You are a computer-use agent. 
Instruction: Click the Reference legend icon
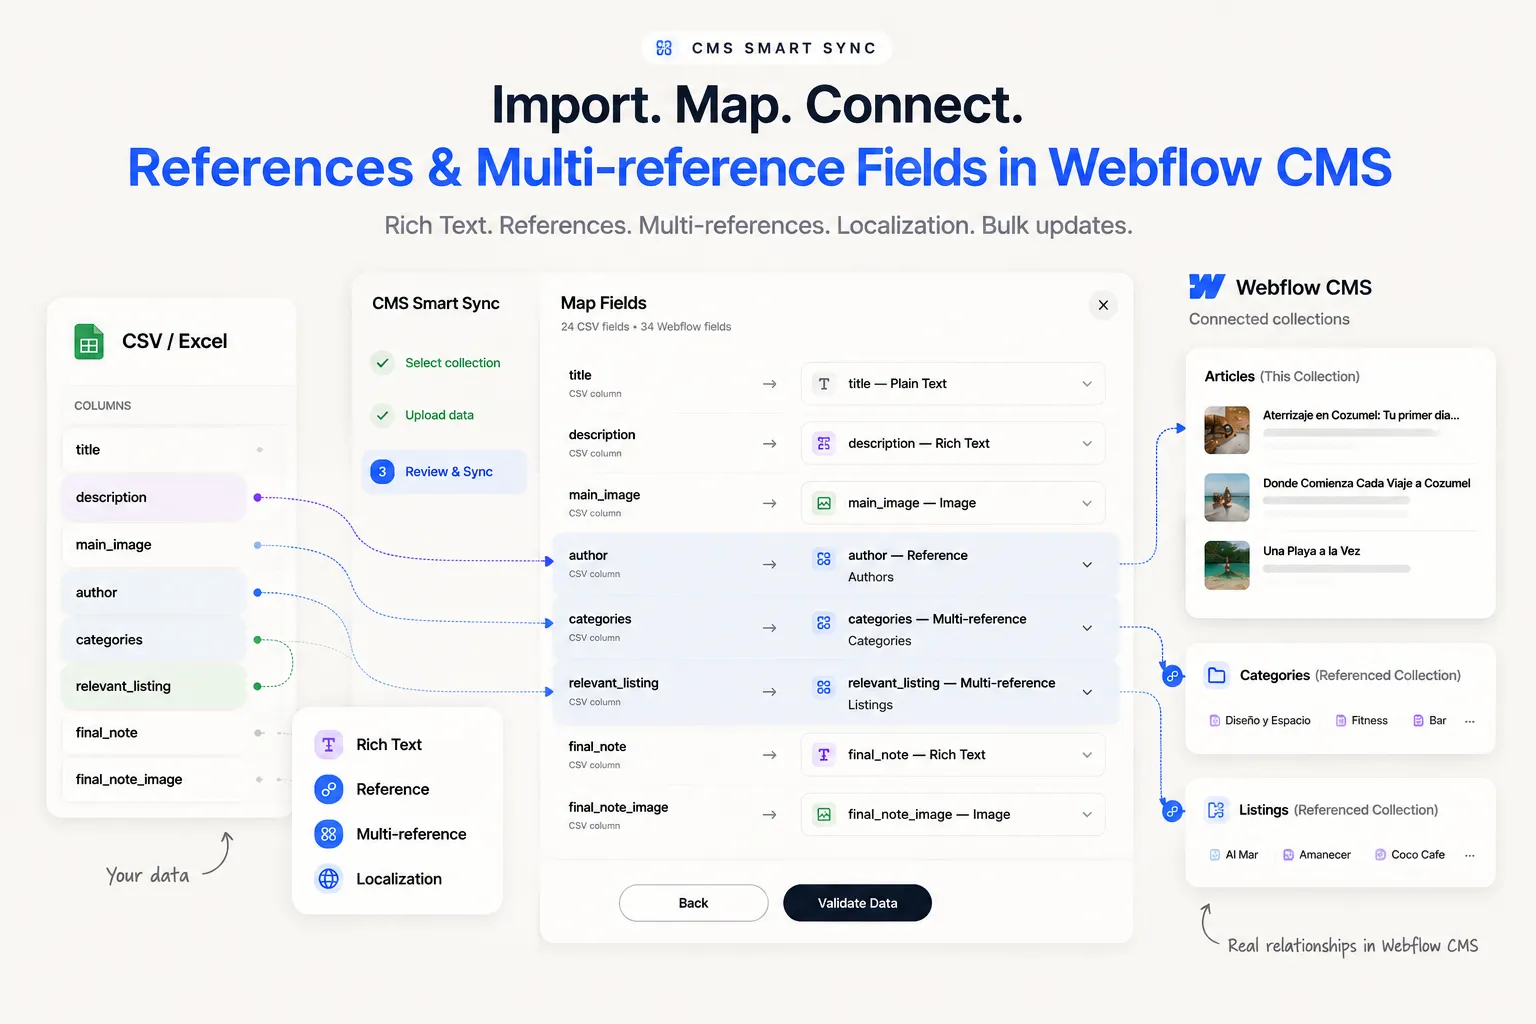(x=329, y=789)
